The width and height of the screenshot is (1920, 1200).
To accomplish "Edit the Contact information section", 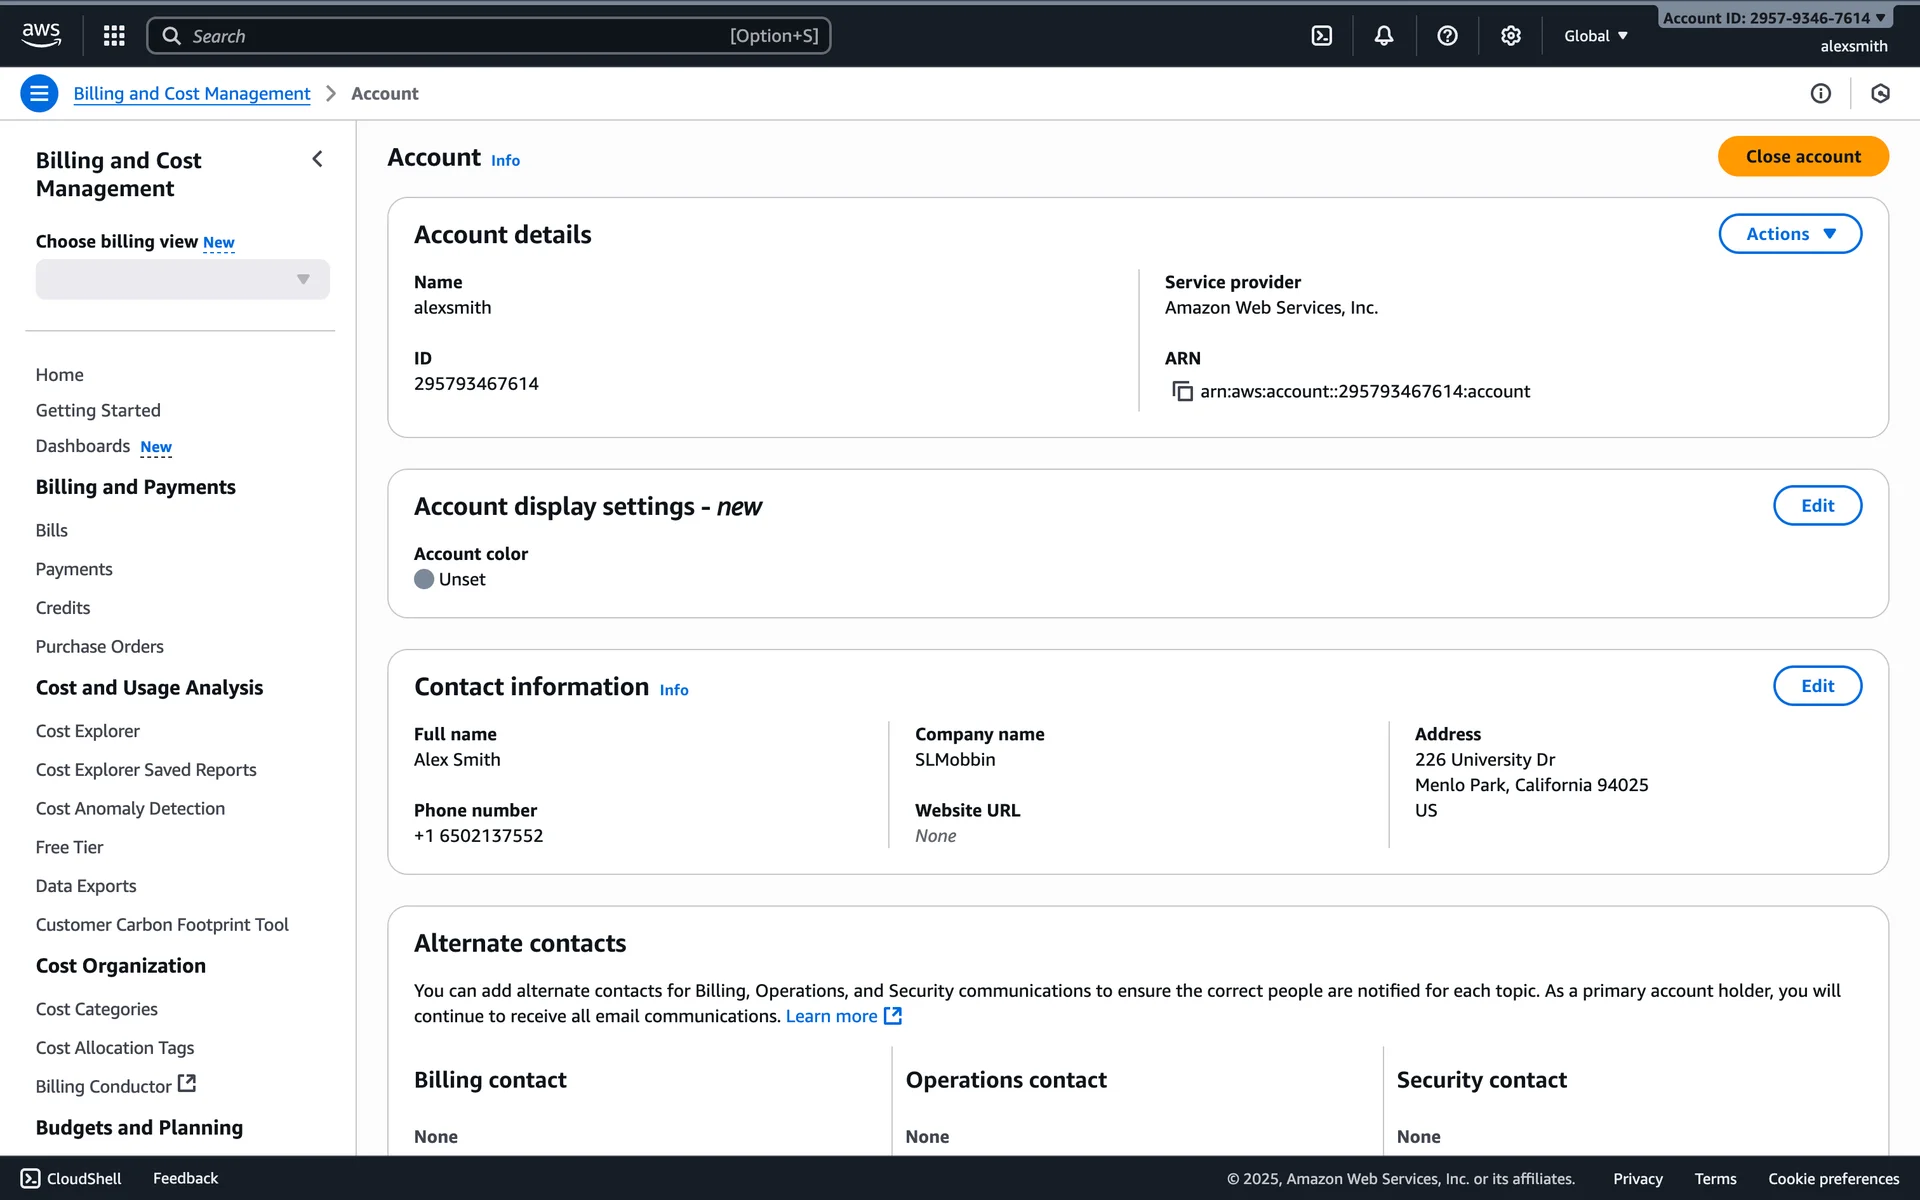I will click(1817, 686).
